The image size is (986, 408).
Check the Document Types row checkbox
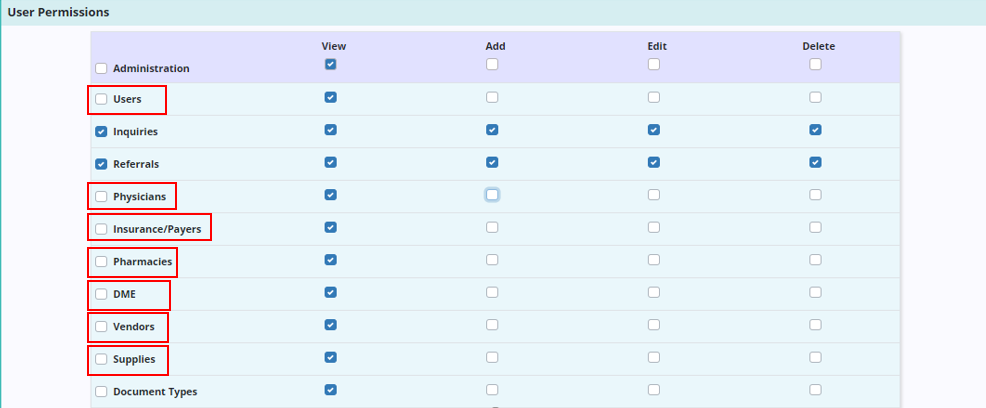coord(101,392)
